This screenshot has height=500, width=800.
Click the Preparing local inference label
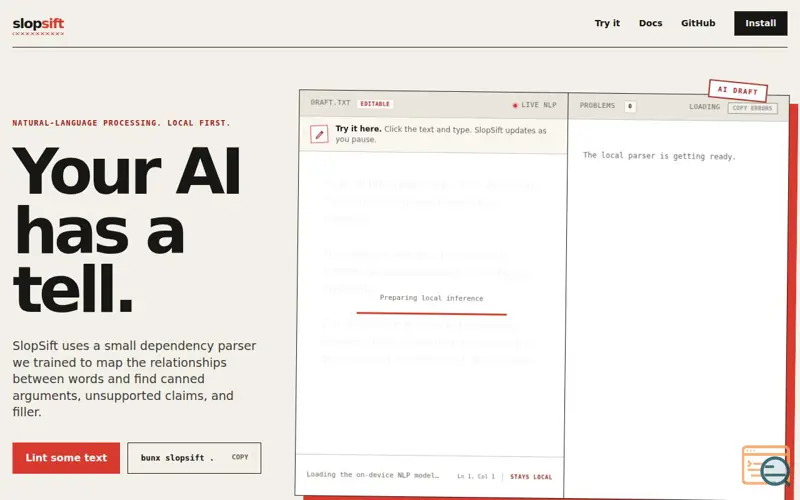431,298
